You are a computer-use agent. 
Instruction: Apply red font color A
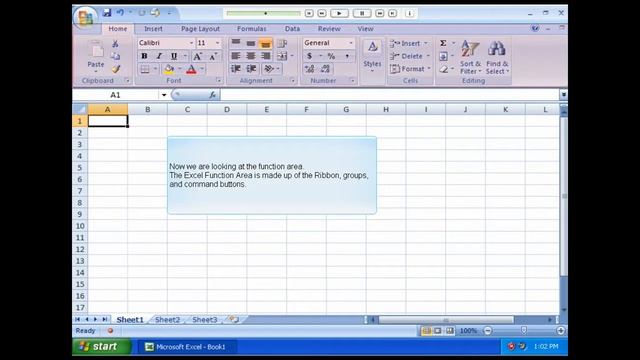191,69
